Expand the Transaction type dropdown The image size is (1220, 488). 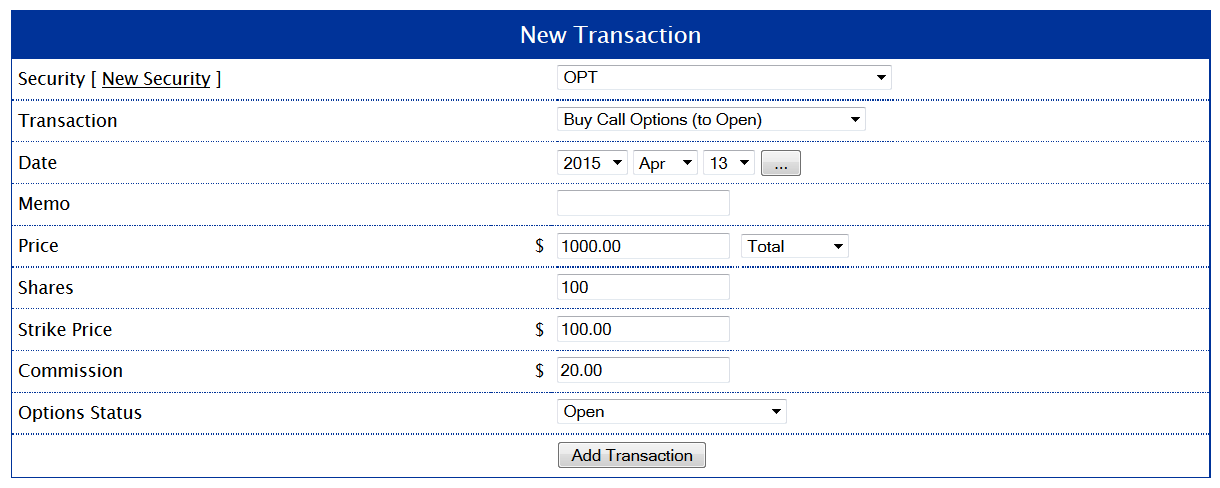point(710,120)
